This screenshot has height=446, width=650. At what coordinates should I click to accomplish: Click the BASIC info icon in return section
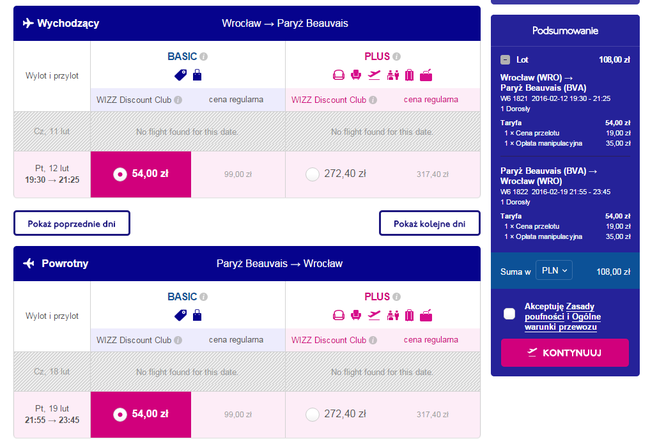pyautogui.click(x=204, y=297)
